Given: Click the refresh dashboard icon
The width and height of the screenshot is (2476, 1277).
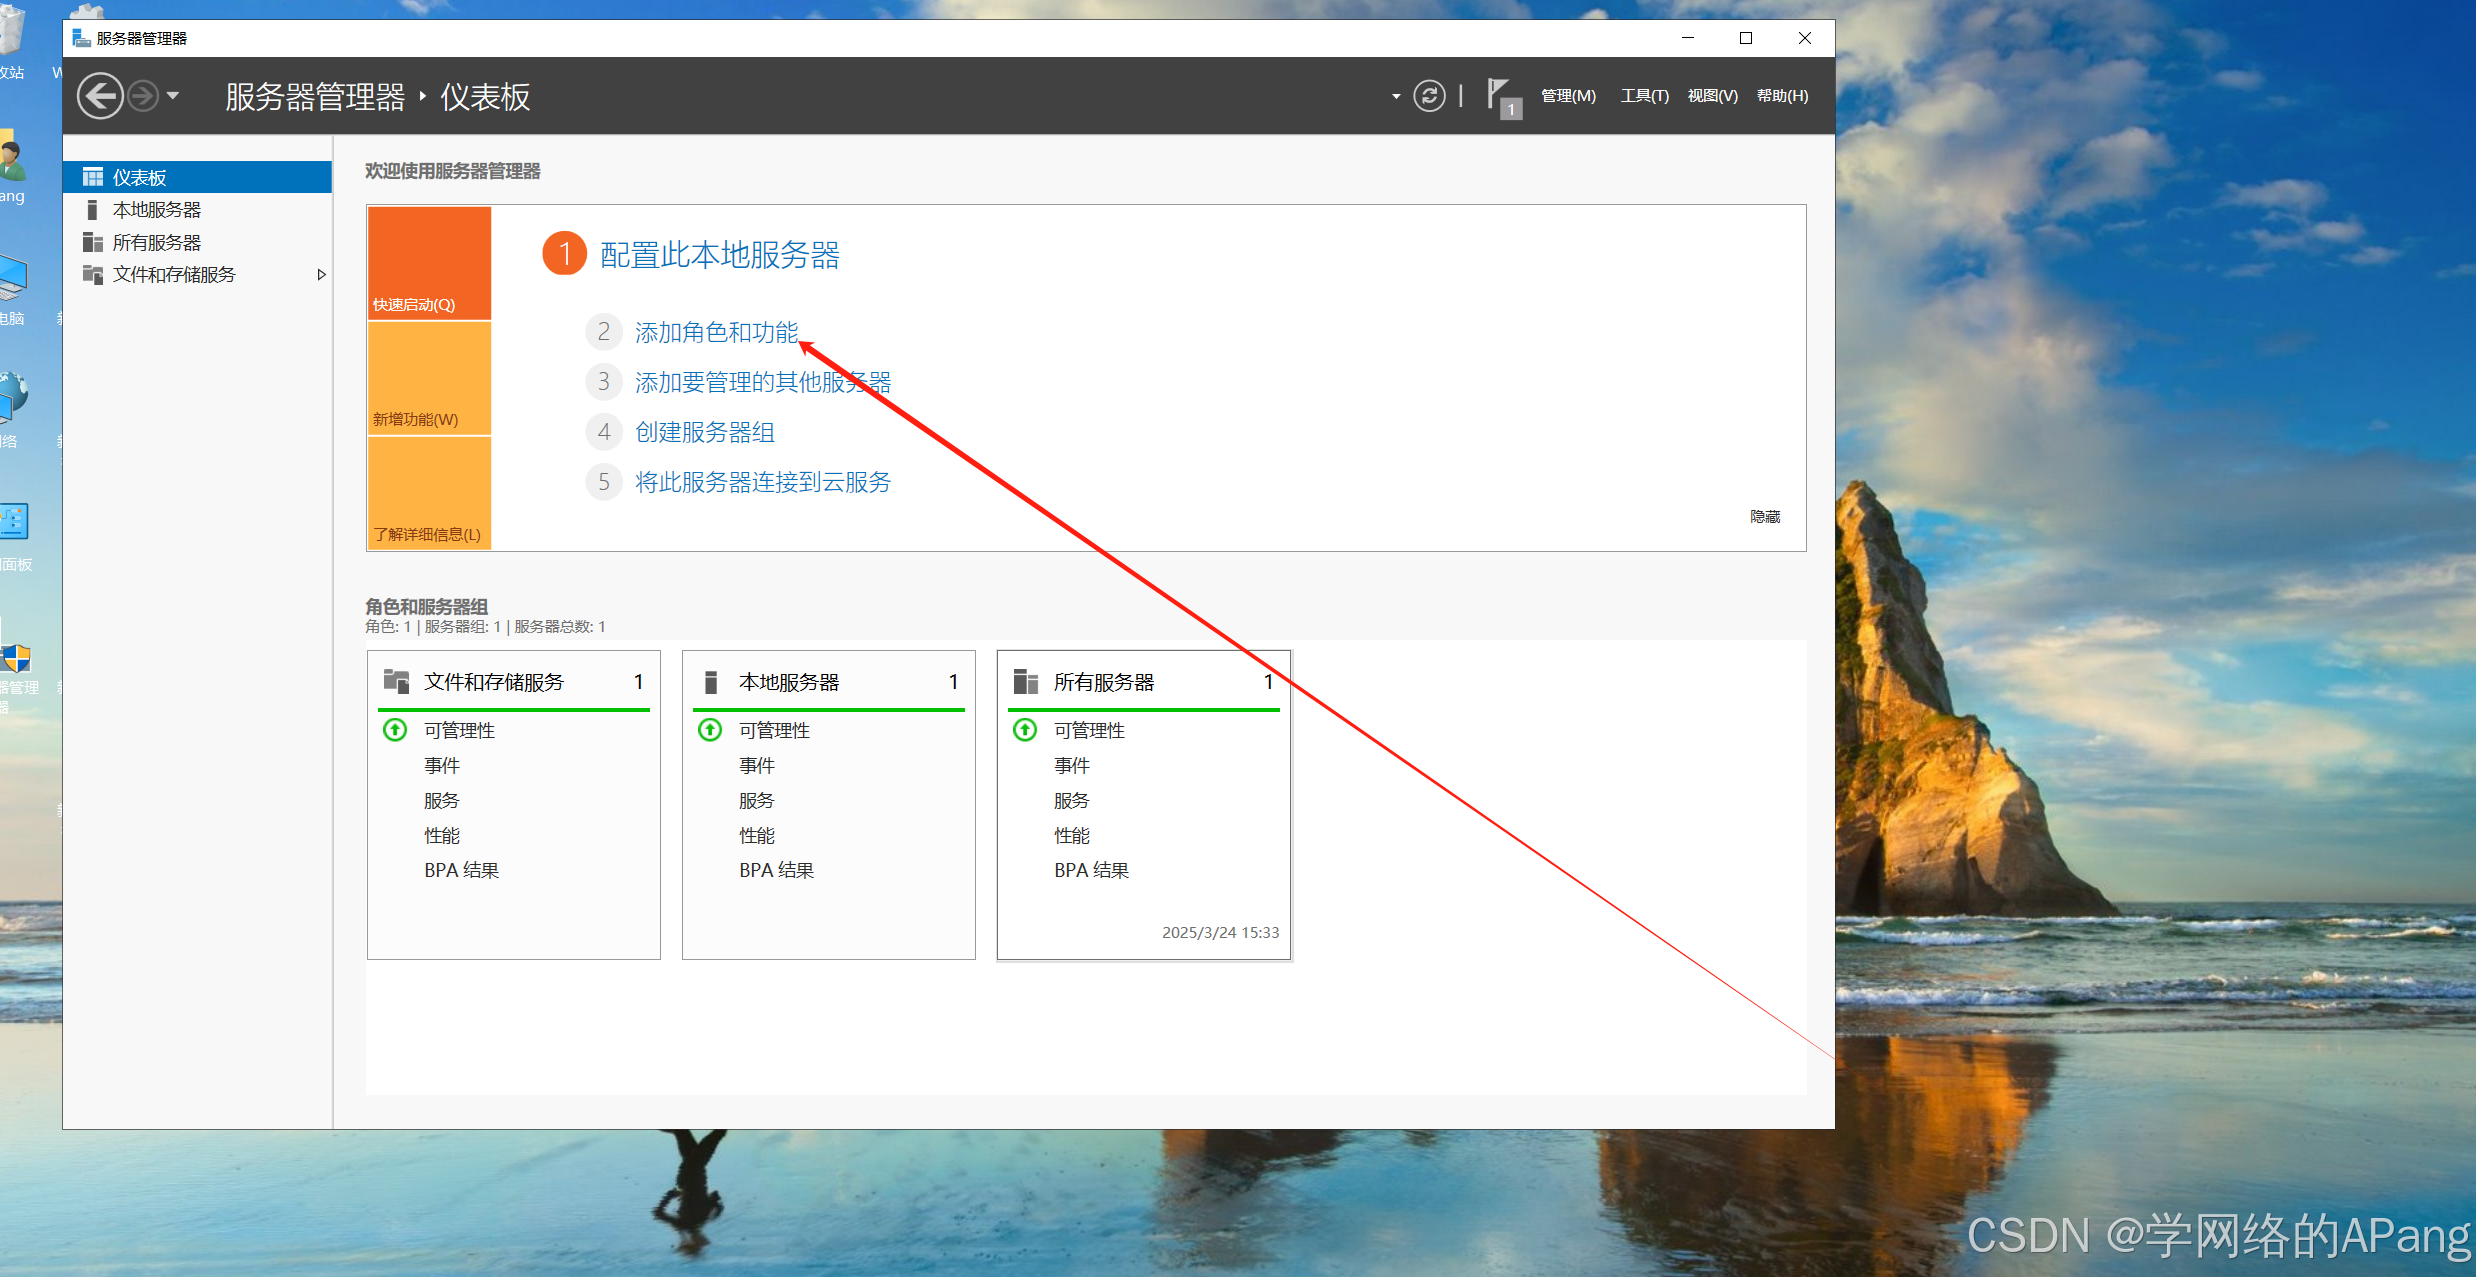Looking at the screenshot, I should pyautogui.click(x=1429, y=96).
